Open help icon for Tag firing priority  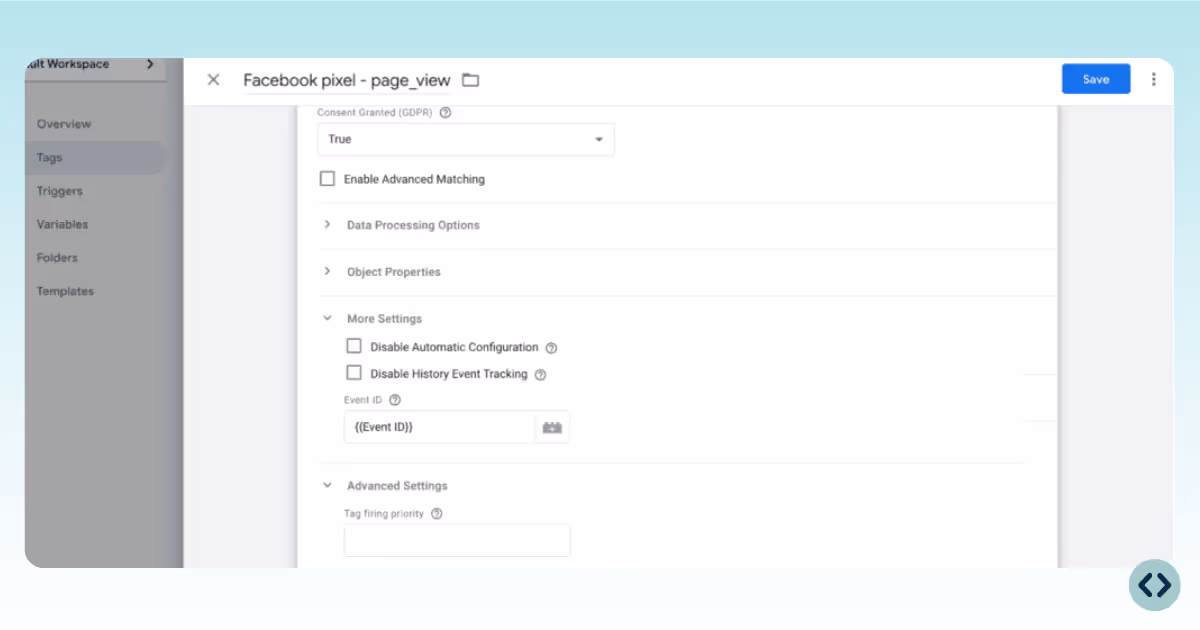click(x=436, y=514)
